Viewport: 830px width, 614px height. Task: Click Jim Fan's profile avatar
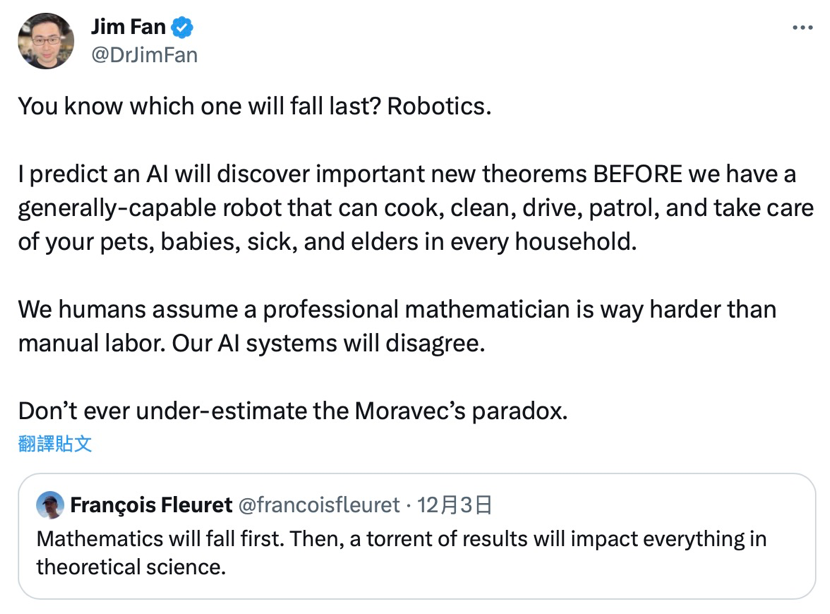pyautogui.click(x=45, y=41)
